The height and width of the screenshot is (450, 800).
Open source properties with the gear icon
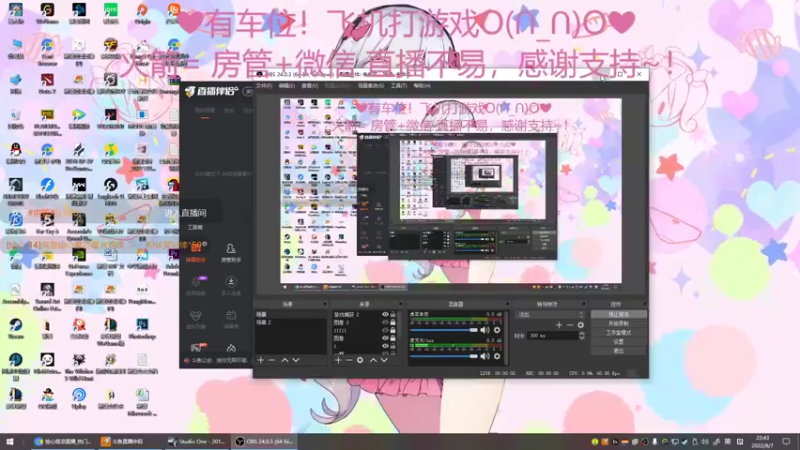(x=360, y=360)
